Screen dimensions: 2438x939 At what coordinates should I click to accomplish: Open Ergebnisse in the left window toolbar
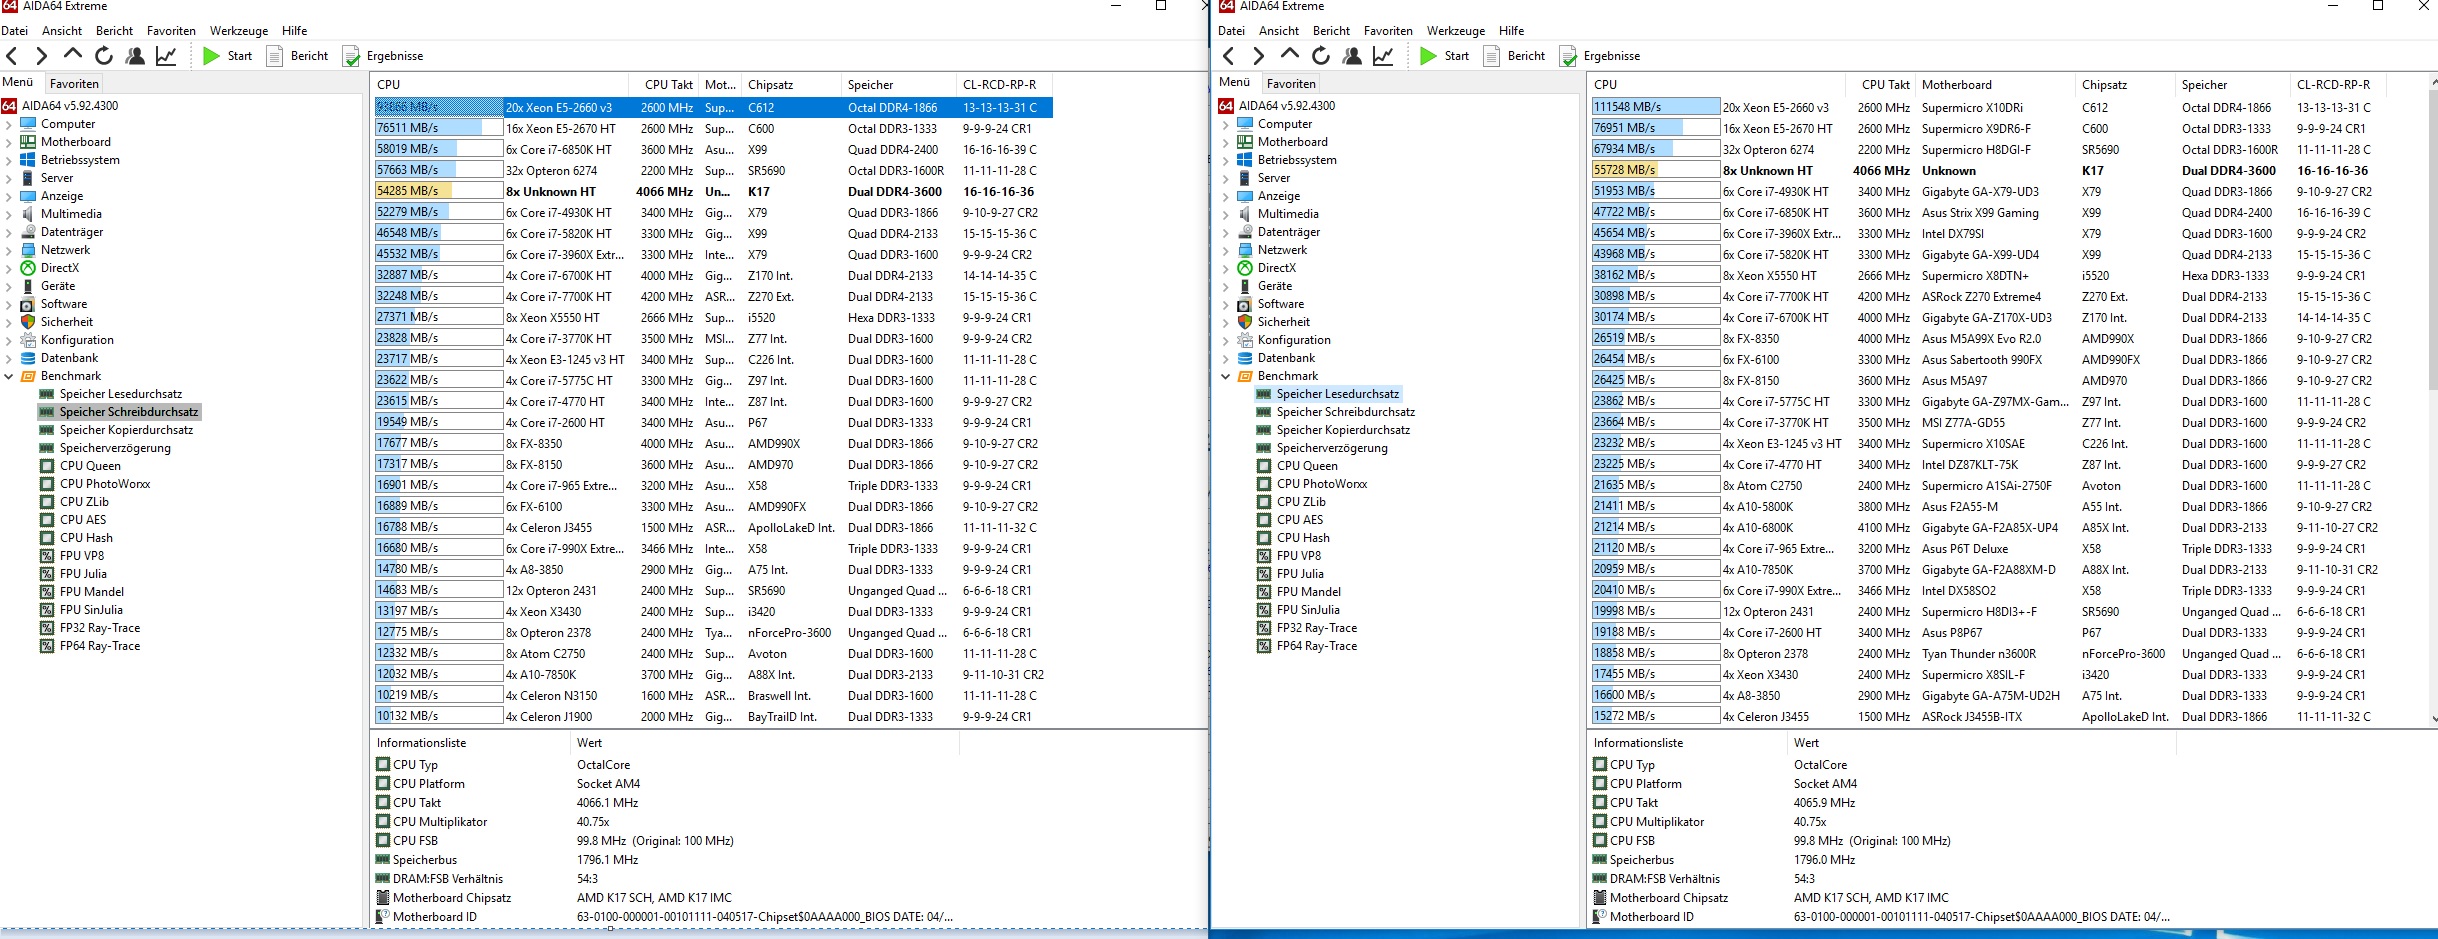click(x=383, y=56)
